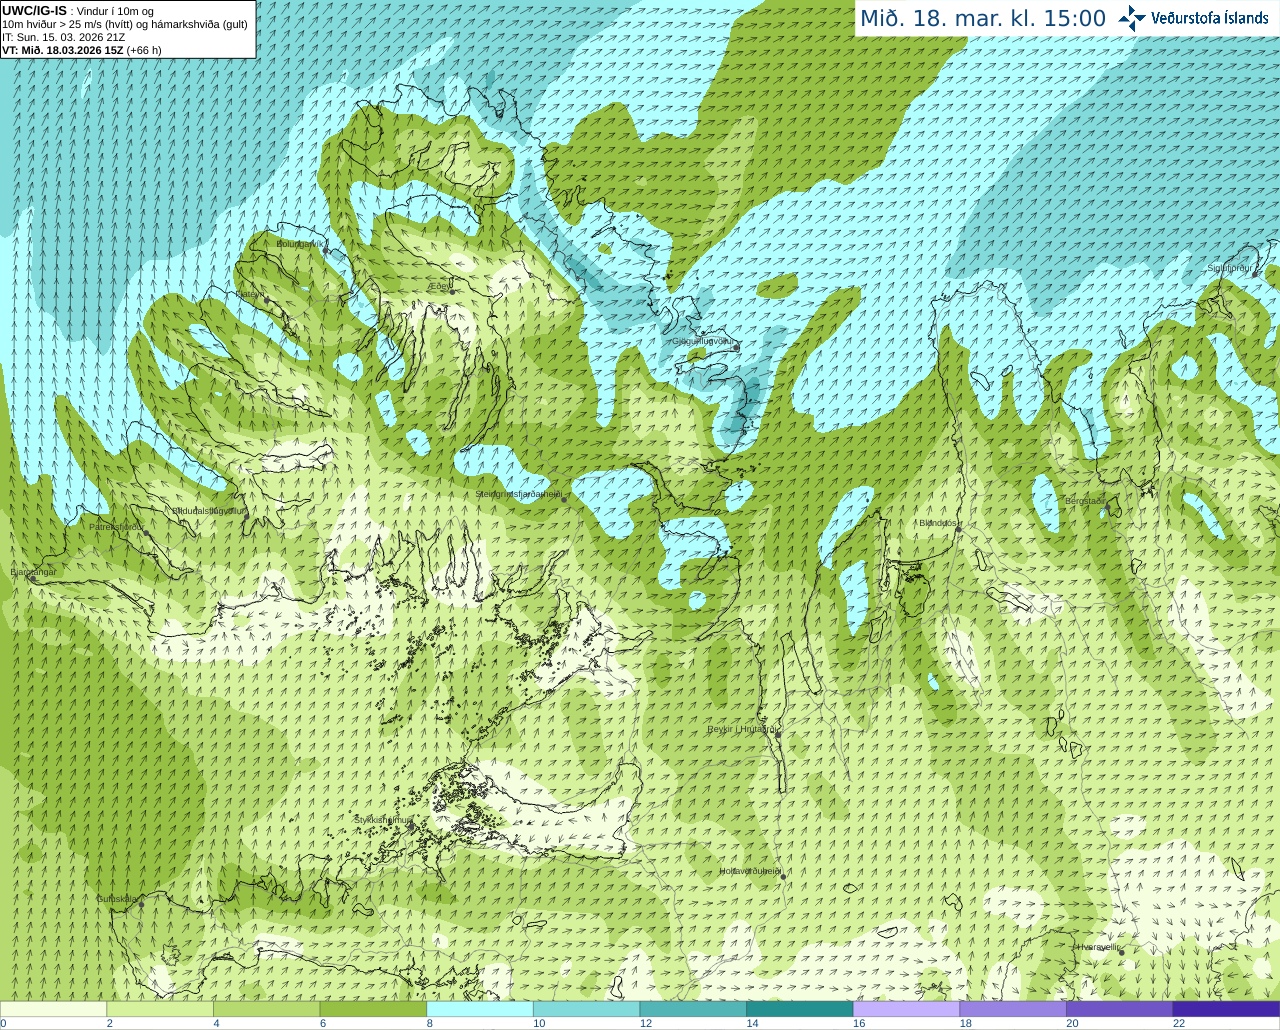Screen dimensions: 1280x1030
Task: Click the Bergstaðir station label
Action: 1085,501
